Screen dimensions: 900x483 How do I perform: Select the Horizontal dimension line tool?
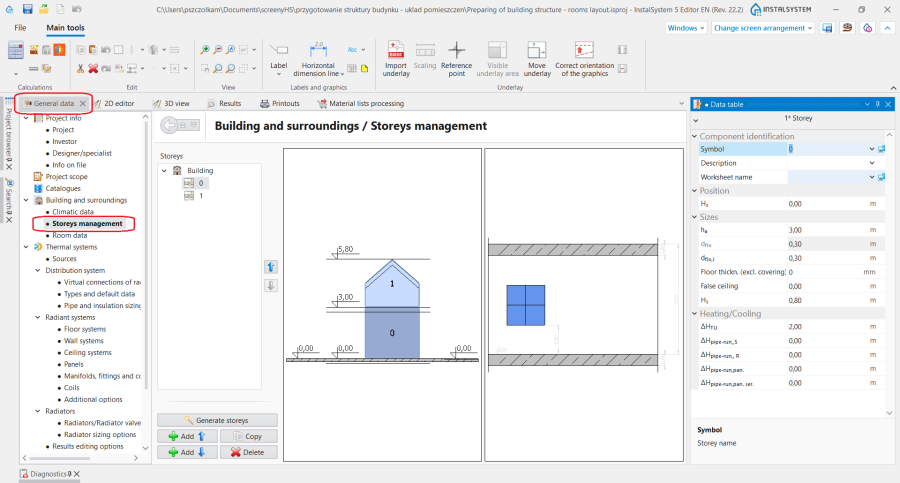(318, 59)
